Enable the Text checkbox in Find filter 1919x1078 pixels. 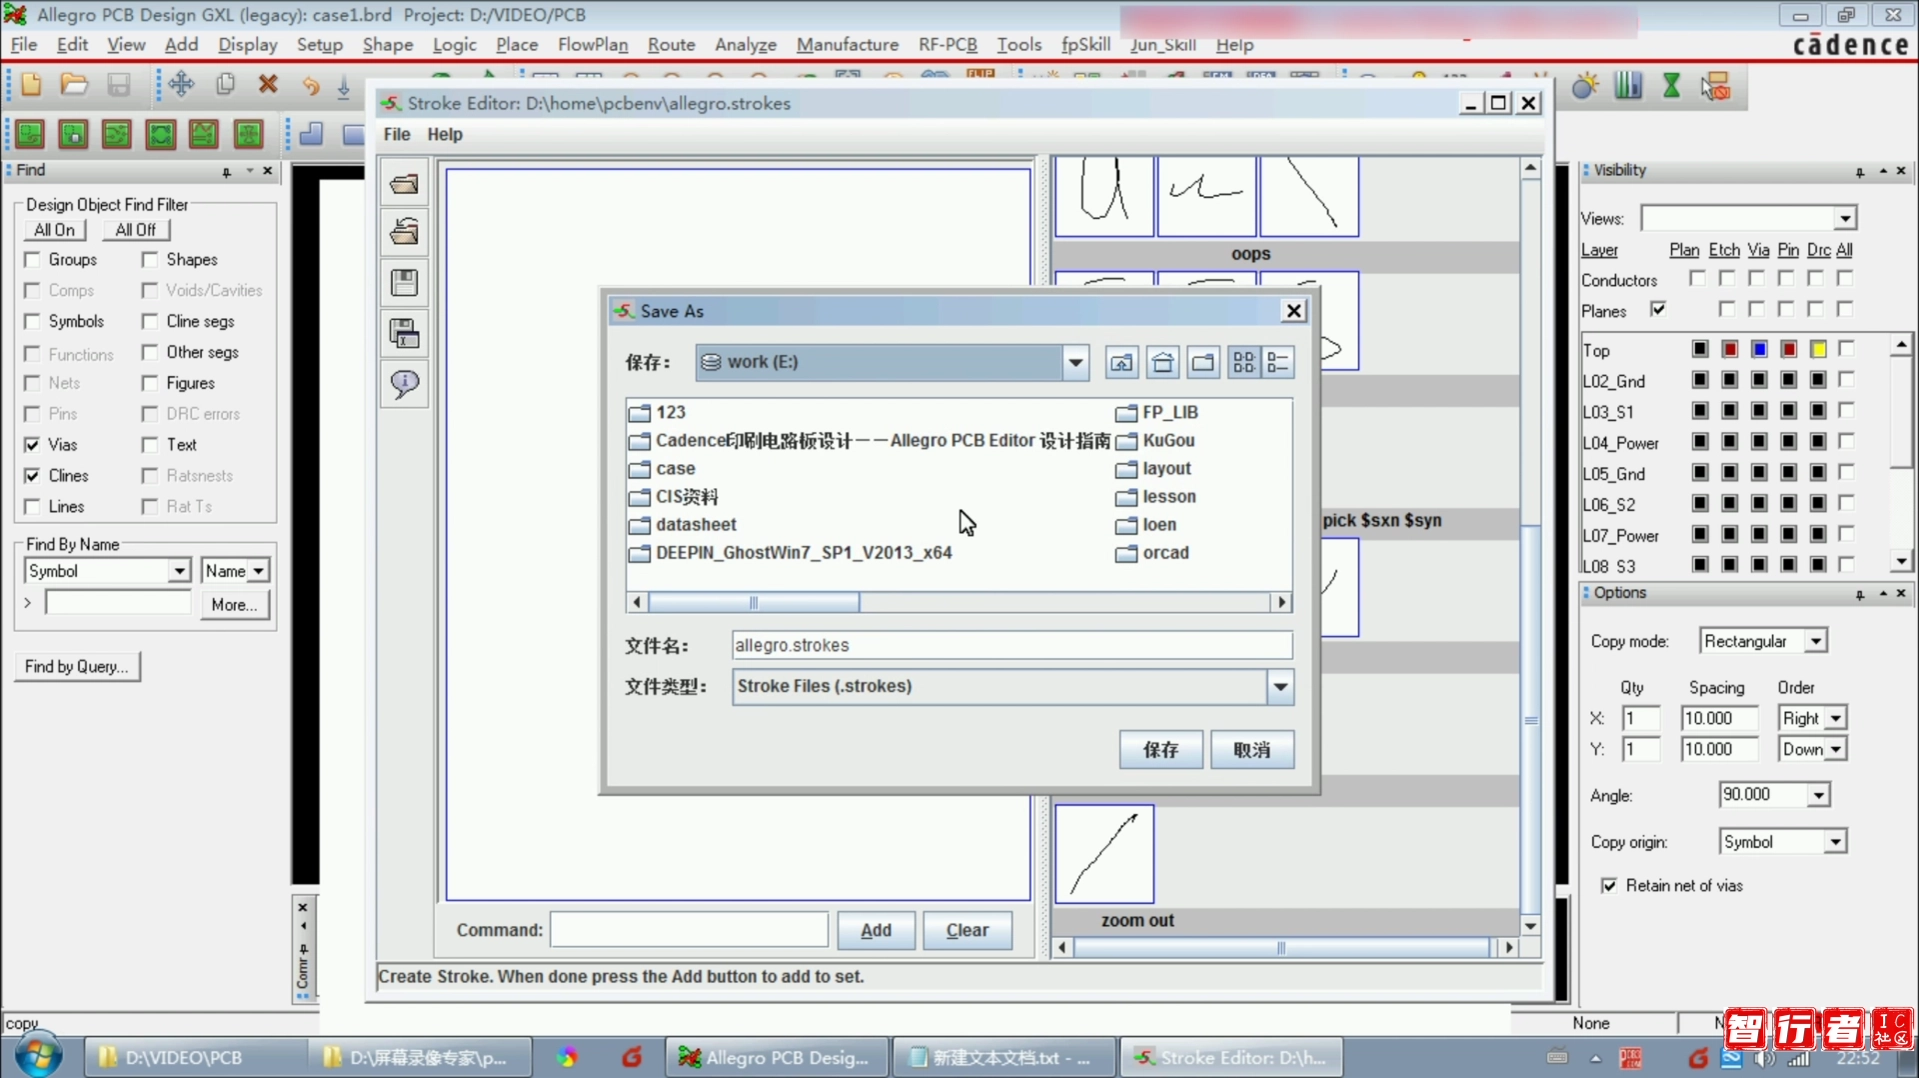pyautogui.click(x=150, y=445)
